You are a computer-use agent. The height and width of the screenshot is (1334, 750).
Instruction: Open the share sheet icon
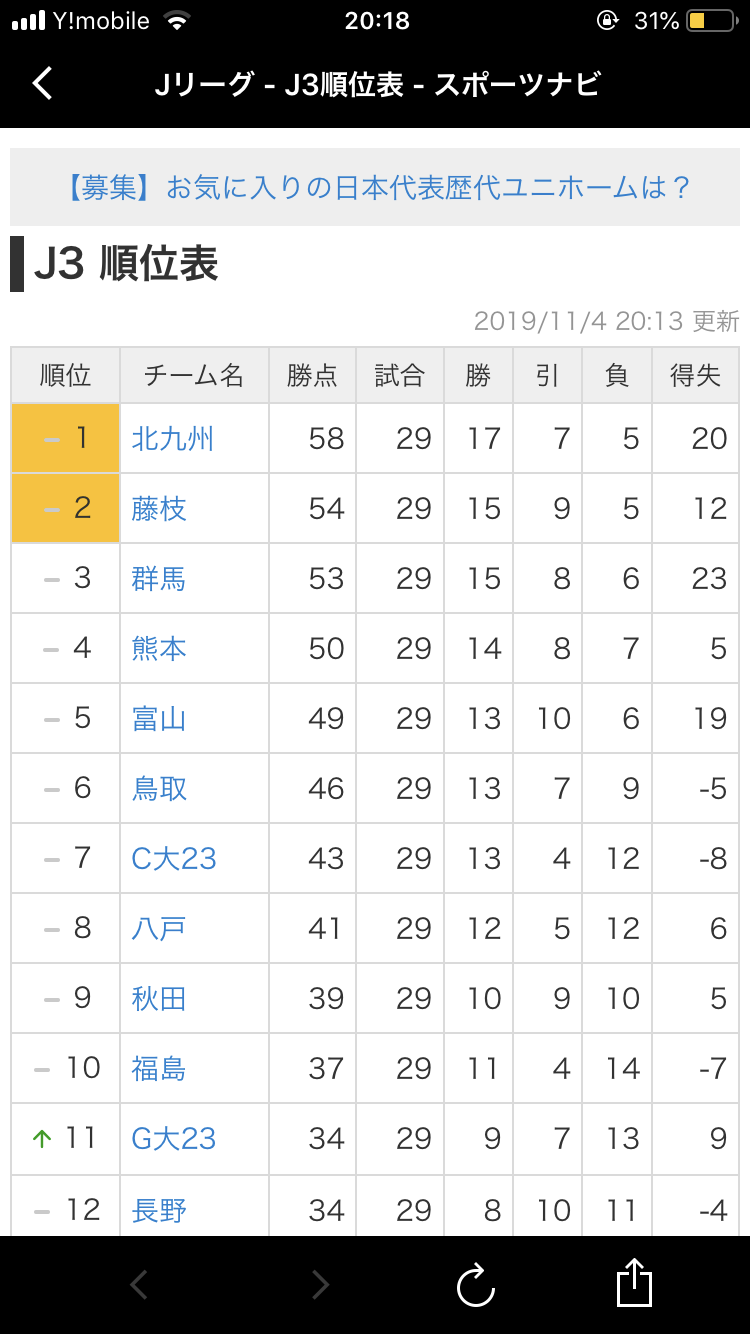(634, 1283)
